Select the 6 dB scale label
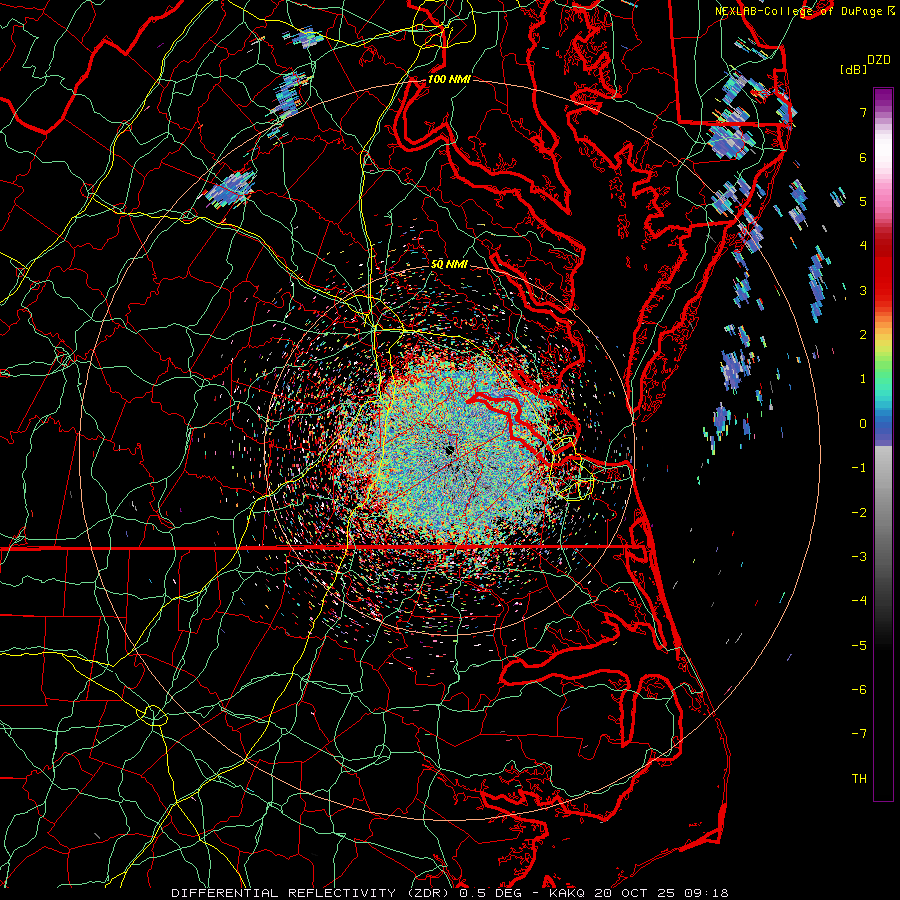900x900 pixels. 863,157
